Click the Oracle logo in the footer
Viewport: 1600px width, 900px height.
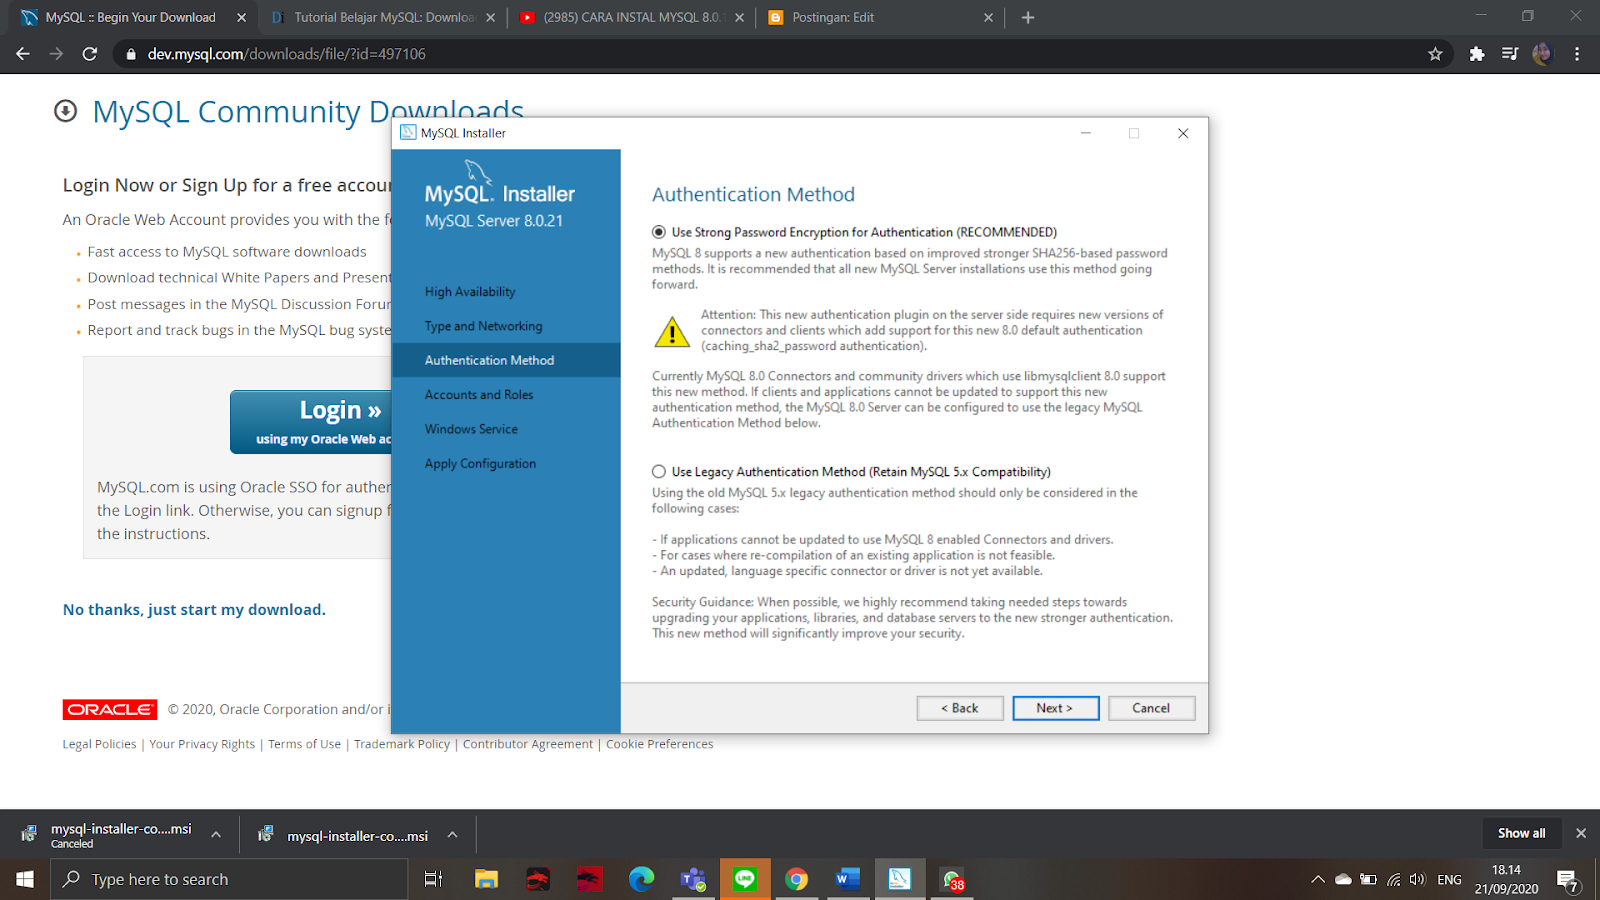(110, 709)
